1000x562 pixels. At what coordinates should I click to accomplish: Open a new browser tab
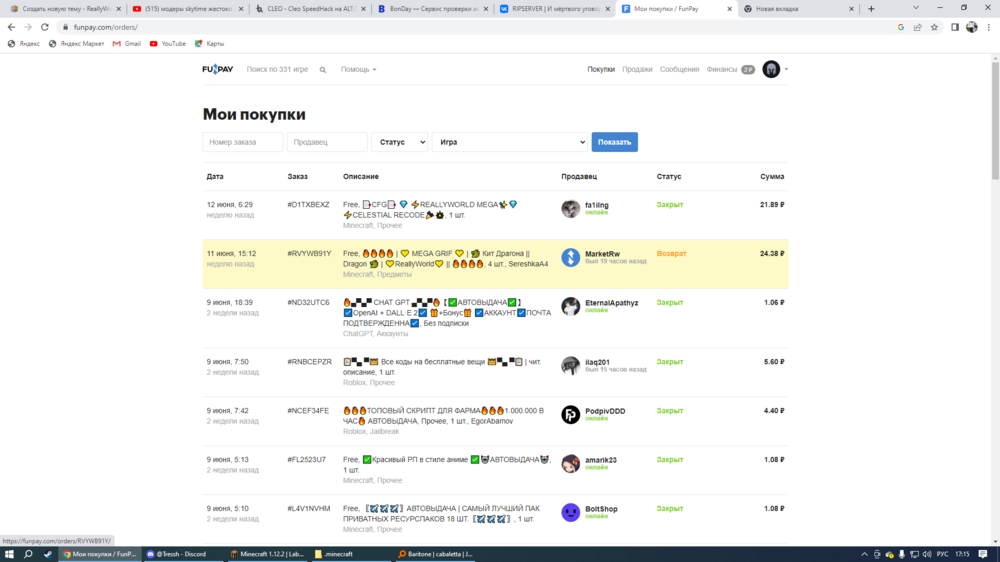(871, 9)
